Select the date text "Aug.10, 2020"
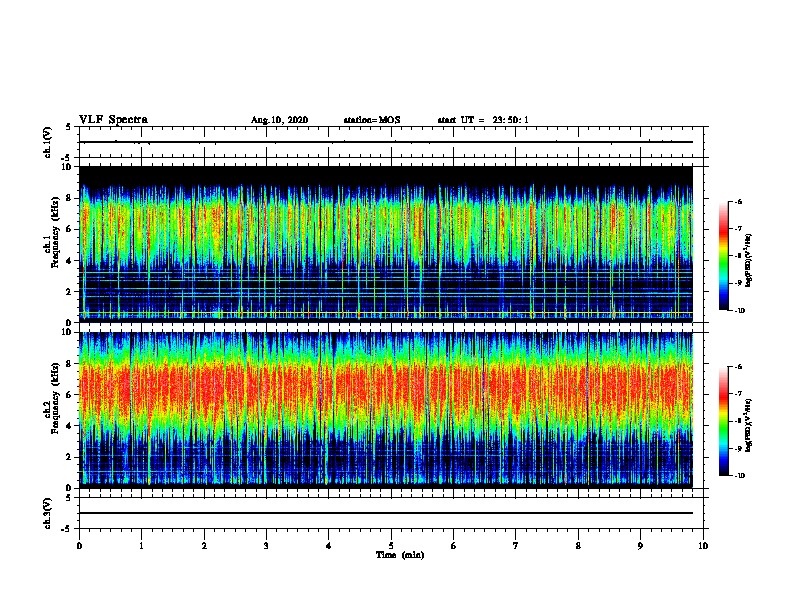This screenshot has height=612, width=792. 279,120
